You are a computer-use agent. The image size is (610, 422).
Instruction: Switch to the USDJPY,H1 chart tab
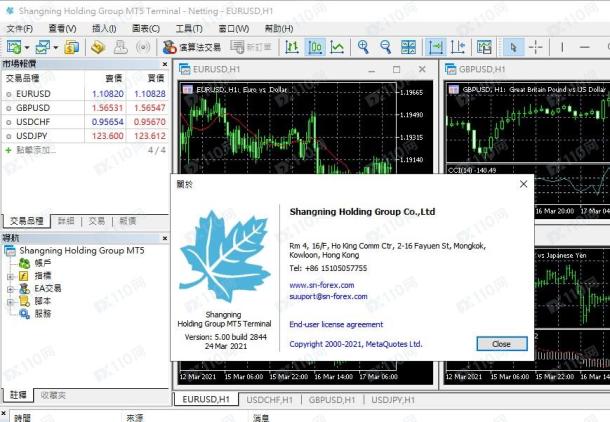[x=393, y=400]
